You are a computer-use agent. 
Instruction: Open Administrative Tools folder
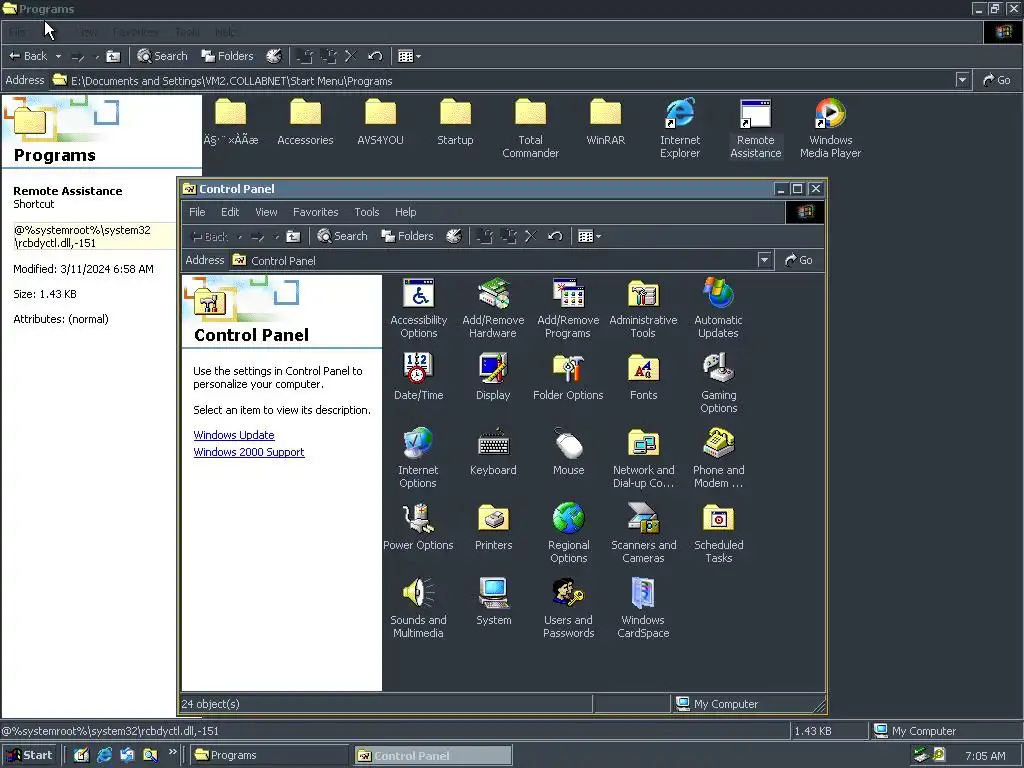tap(643, 308)
